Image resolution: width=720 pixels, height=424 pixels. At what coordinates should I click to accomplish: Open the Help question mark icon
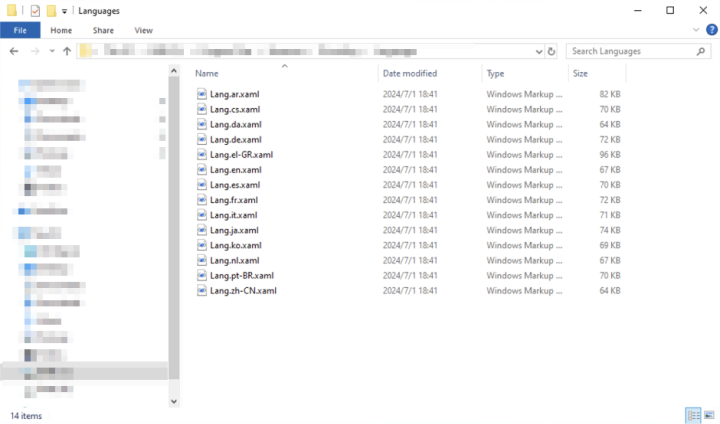point(710,30)
